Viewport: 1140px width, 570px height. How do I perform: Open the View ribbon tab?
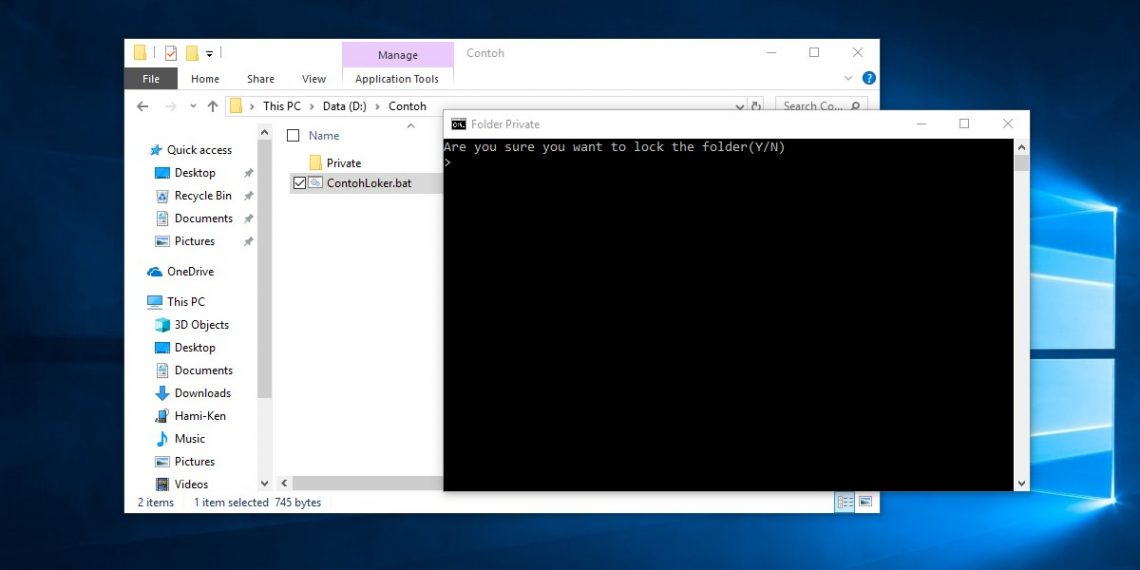tap(314, 79)
